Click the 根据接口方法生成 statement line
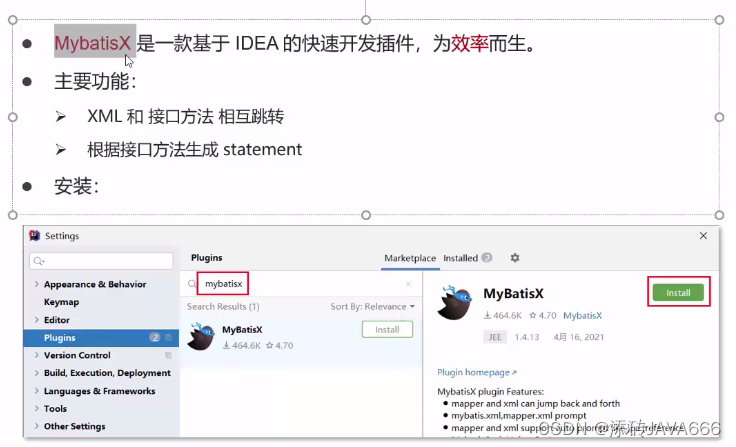736x447 pixels. [x=194, y=149]
